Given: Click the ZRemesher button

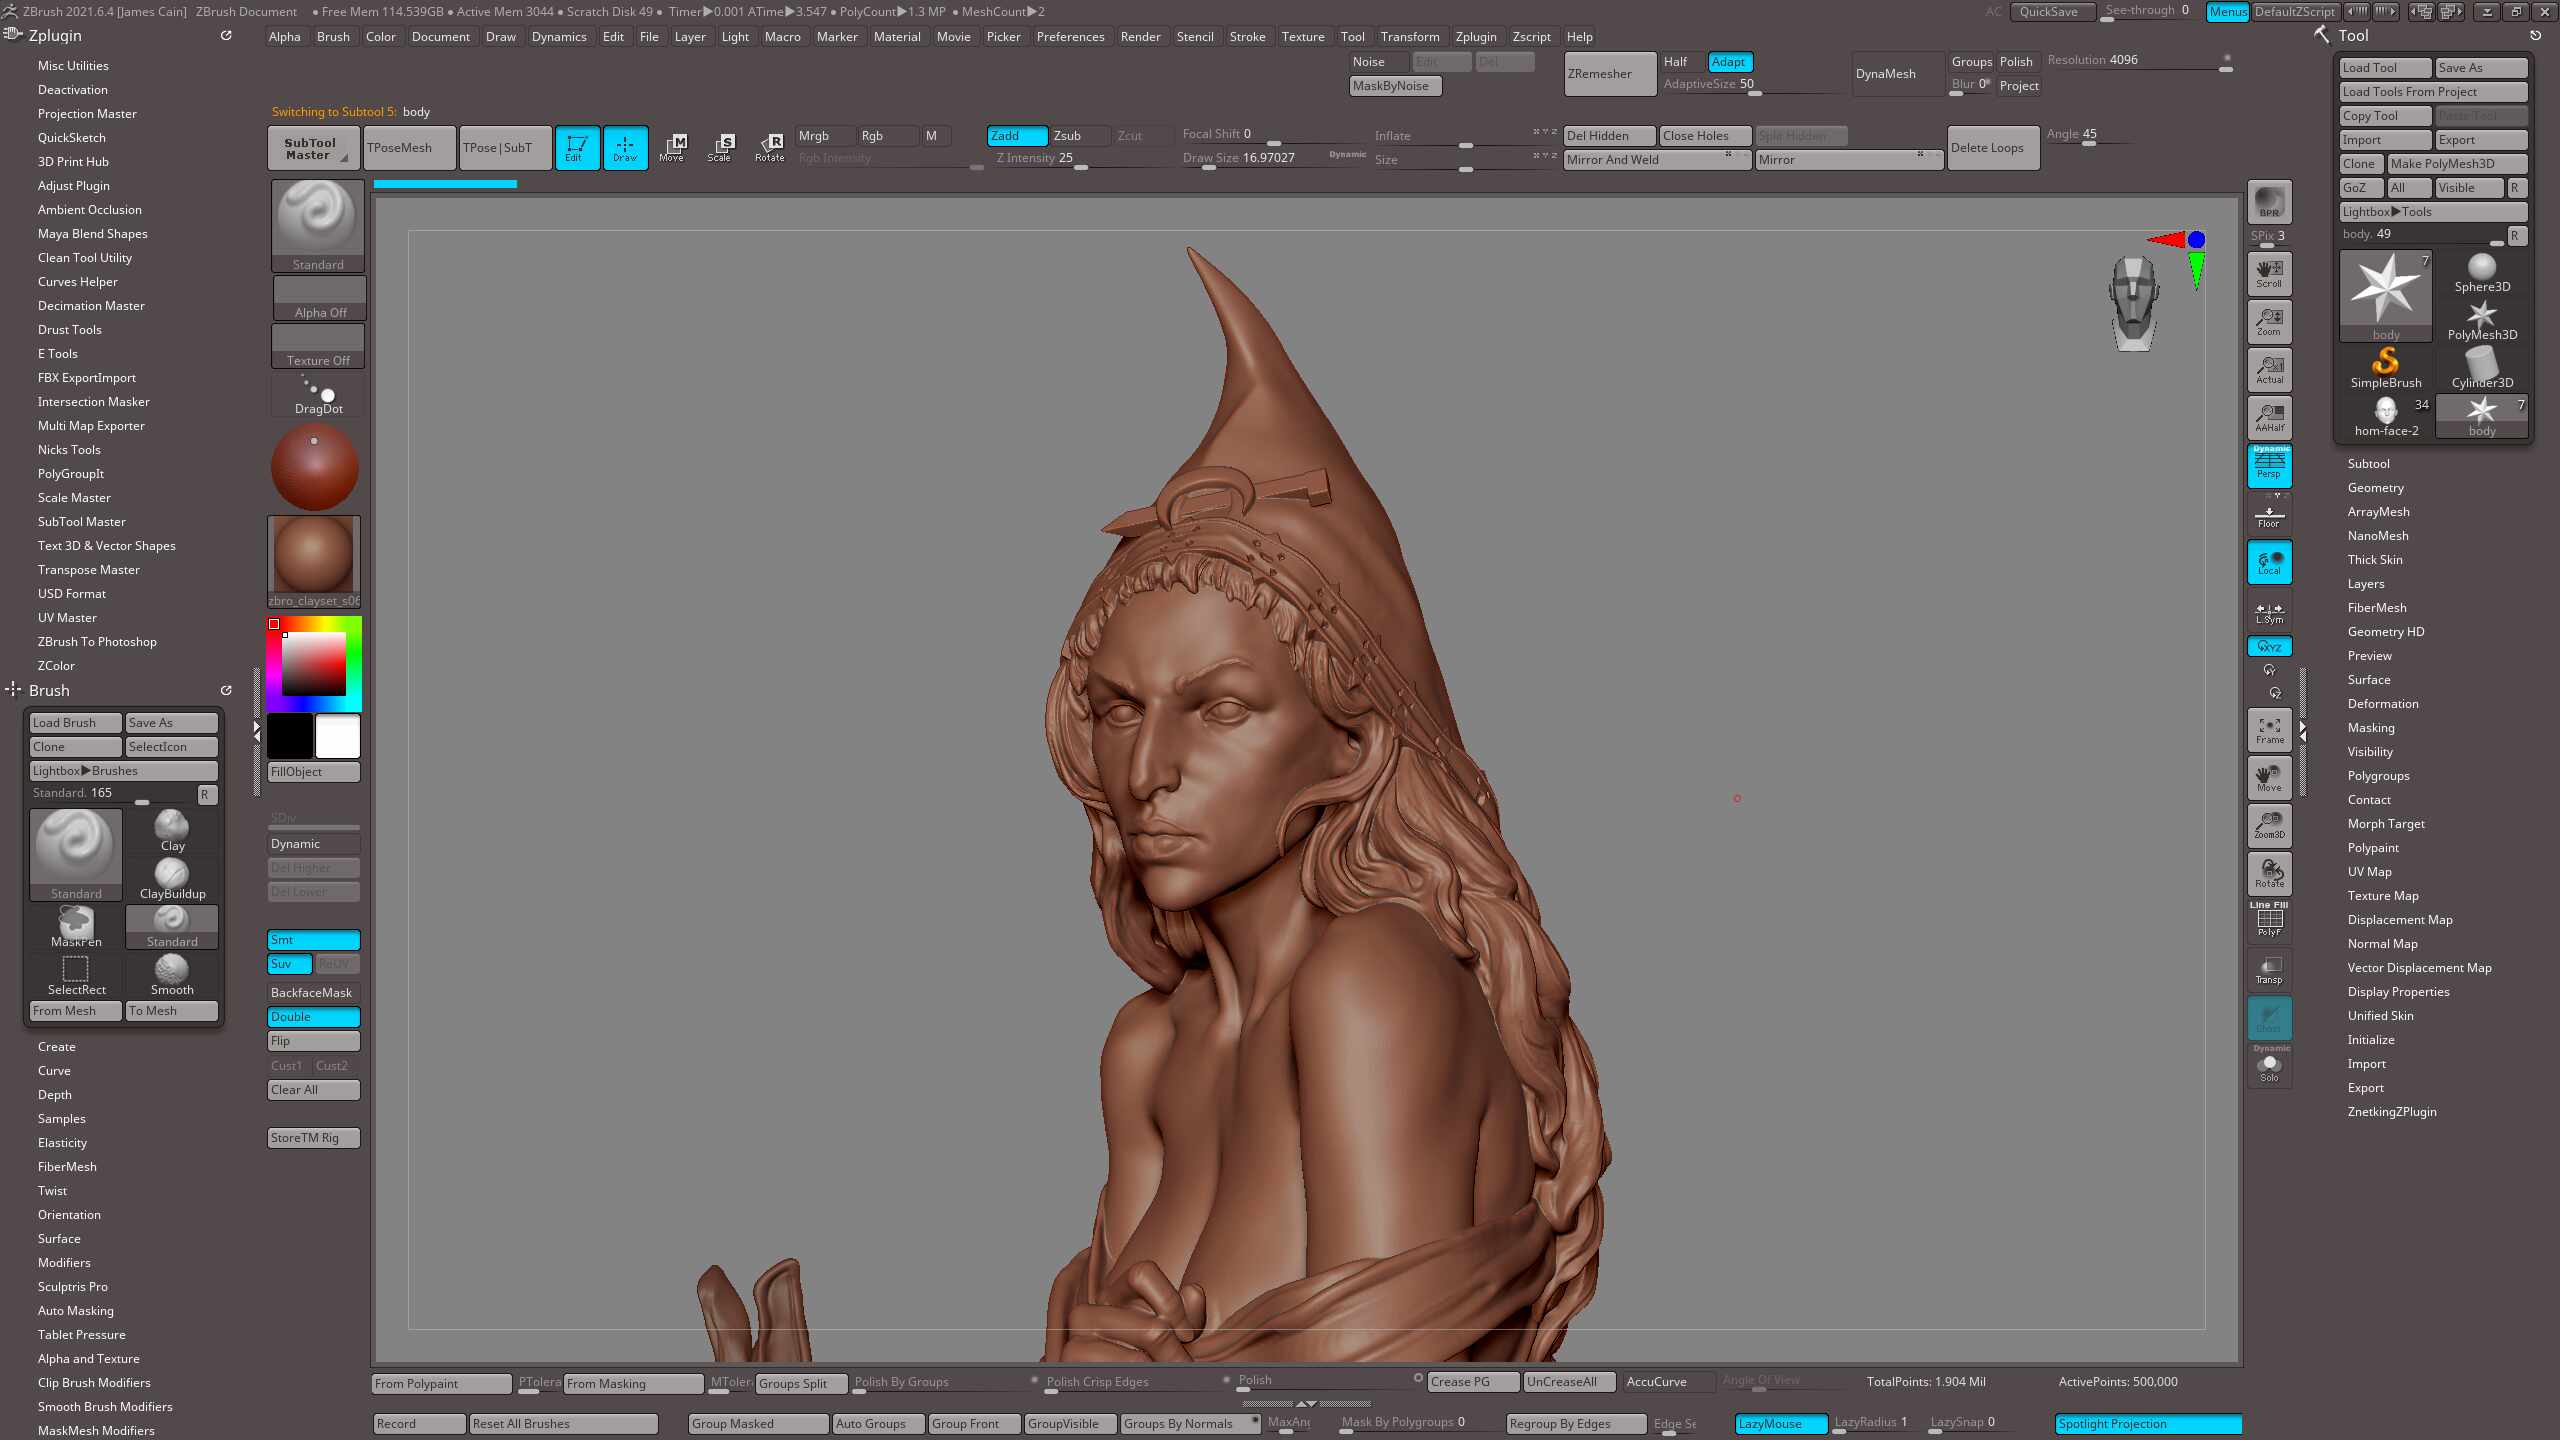Looking at the screenshot, I should coord(1609,74).
